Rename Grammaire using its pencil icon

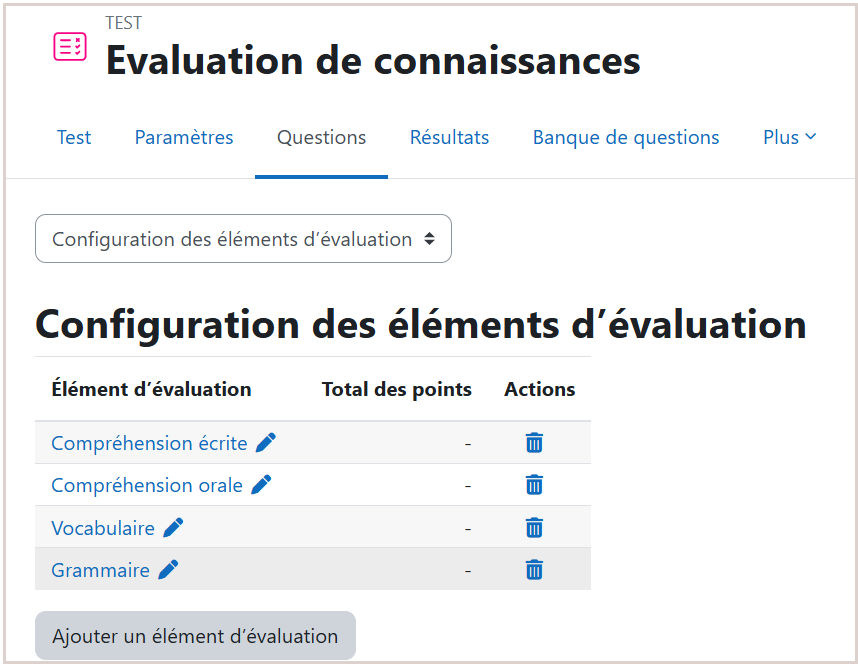pyautogui.click(x=168, y=570)
